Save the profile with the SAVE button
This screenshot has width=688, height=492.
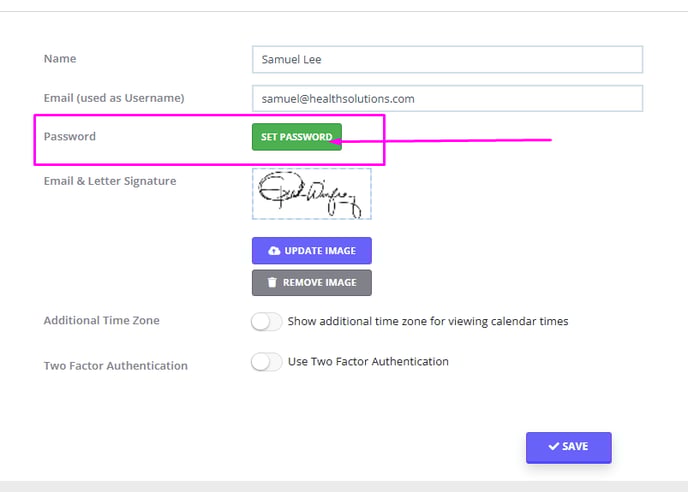569,447
